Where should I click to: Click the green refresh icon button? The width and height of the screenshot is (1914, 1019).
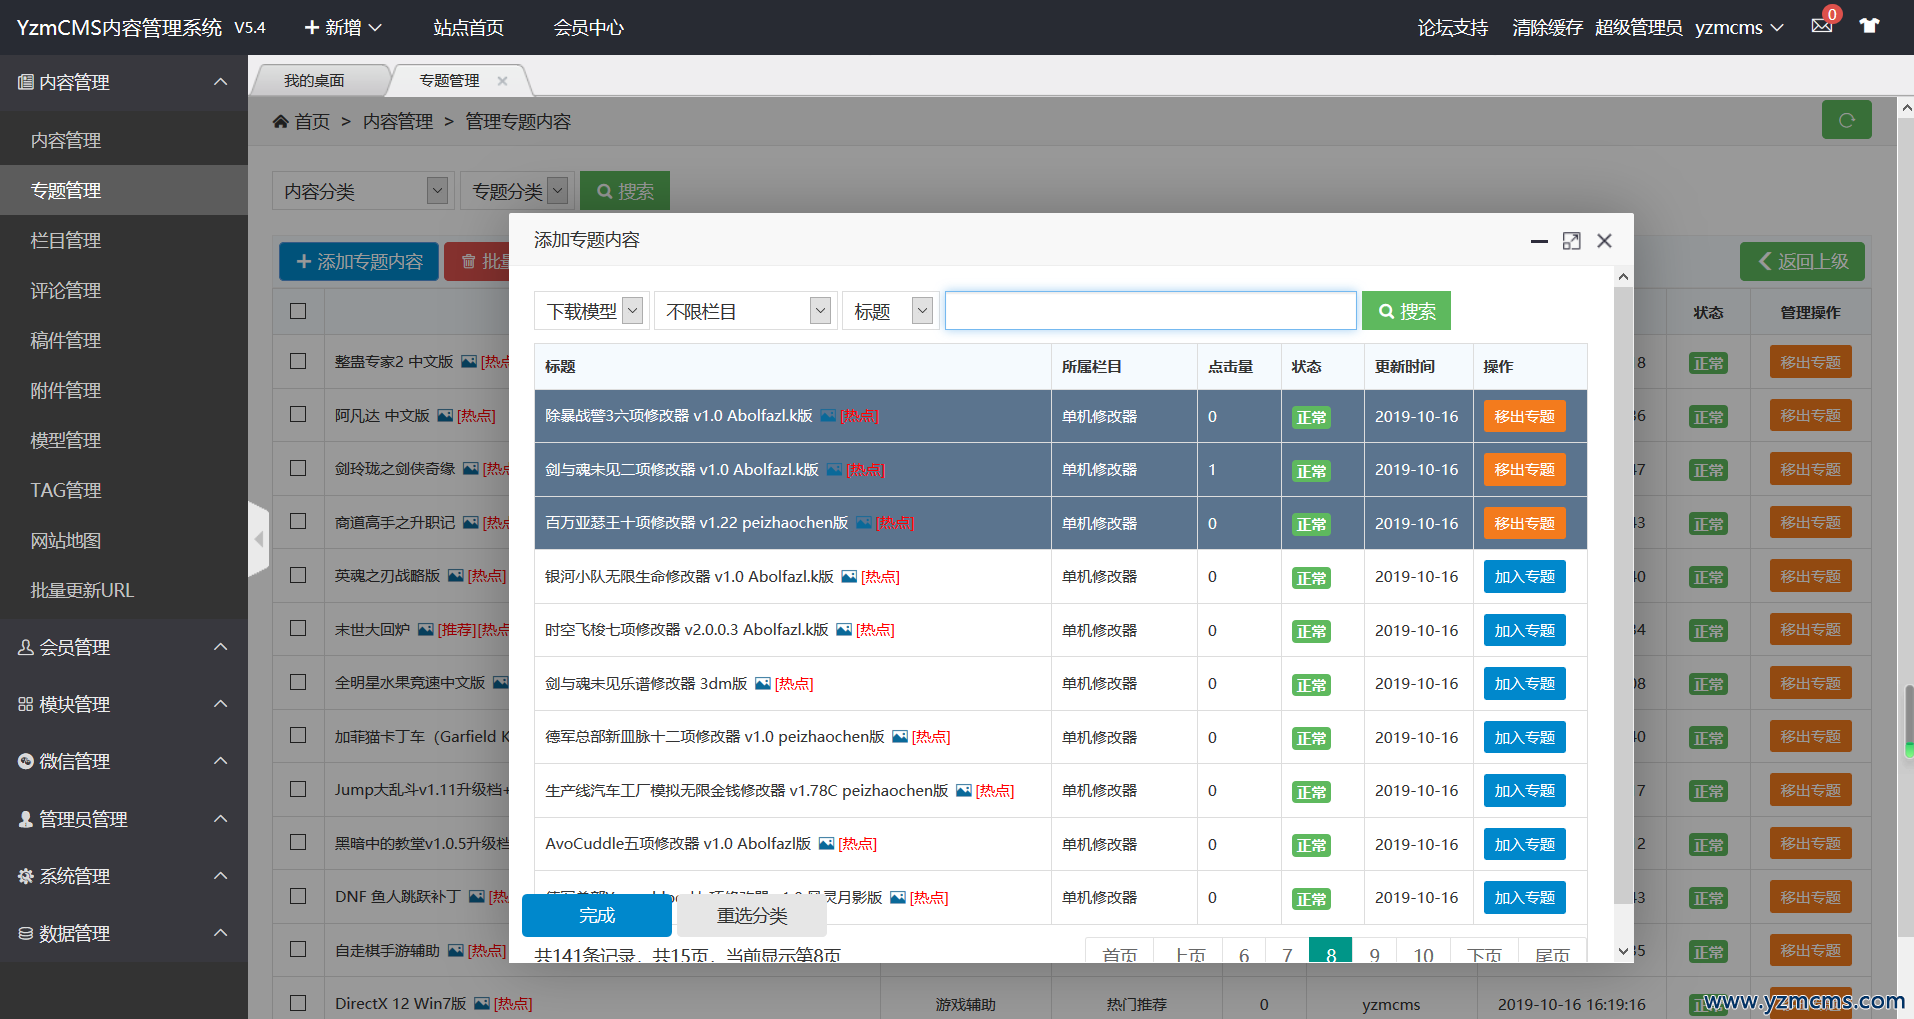pos(1846,120)
